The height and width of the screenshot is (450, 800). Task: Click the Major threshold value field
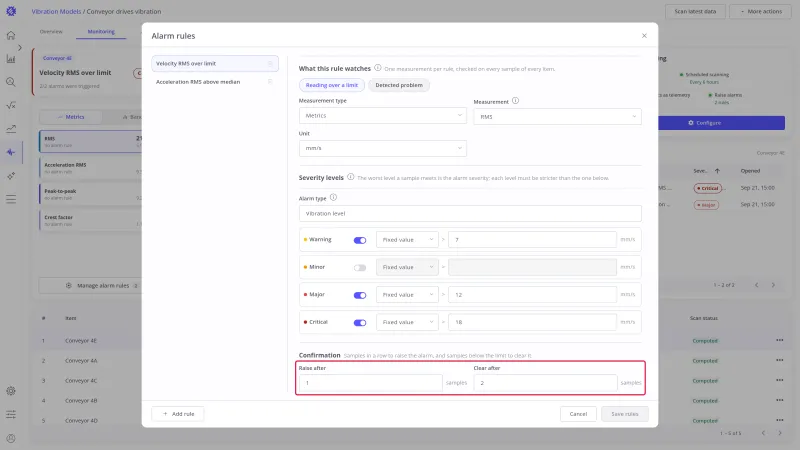tap(532, 295)
